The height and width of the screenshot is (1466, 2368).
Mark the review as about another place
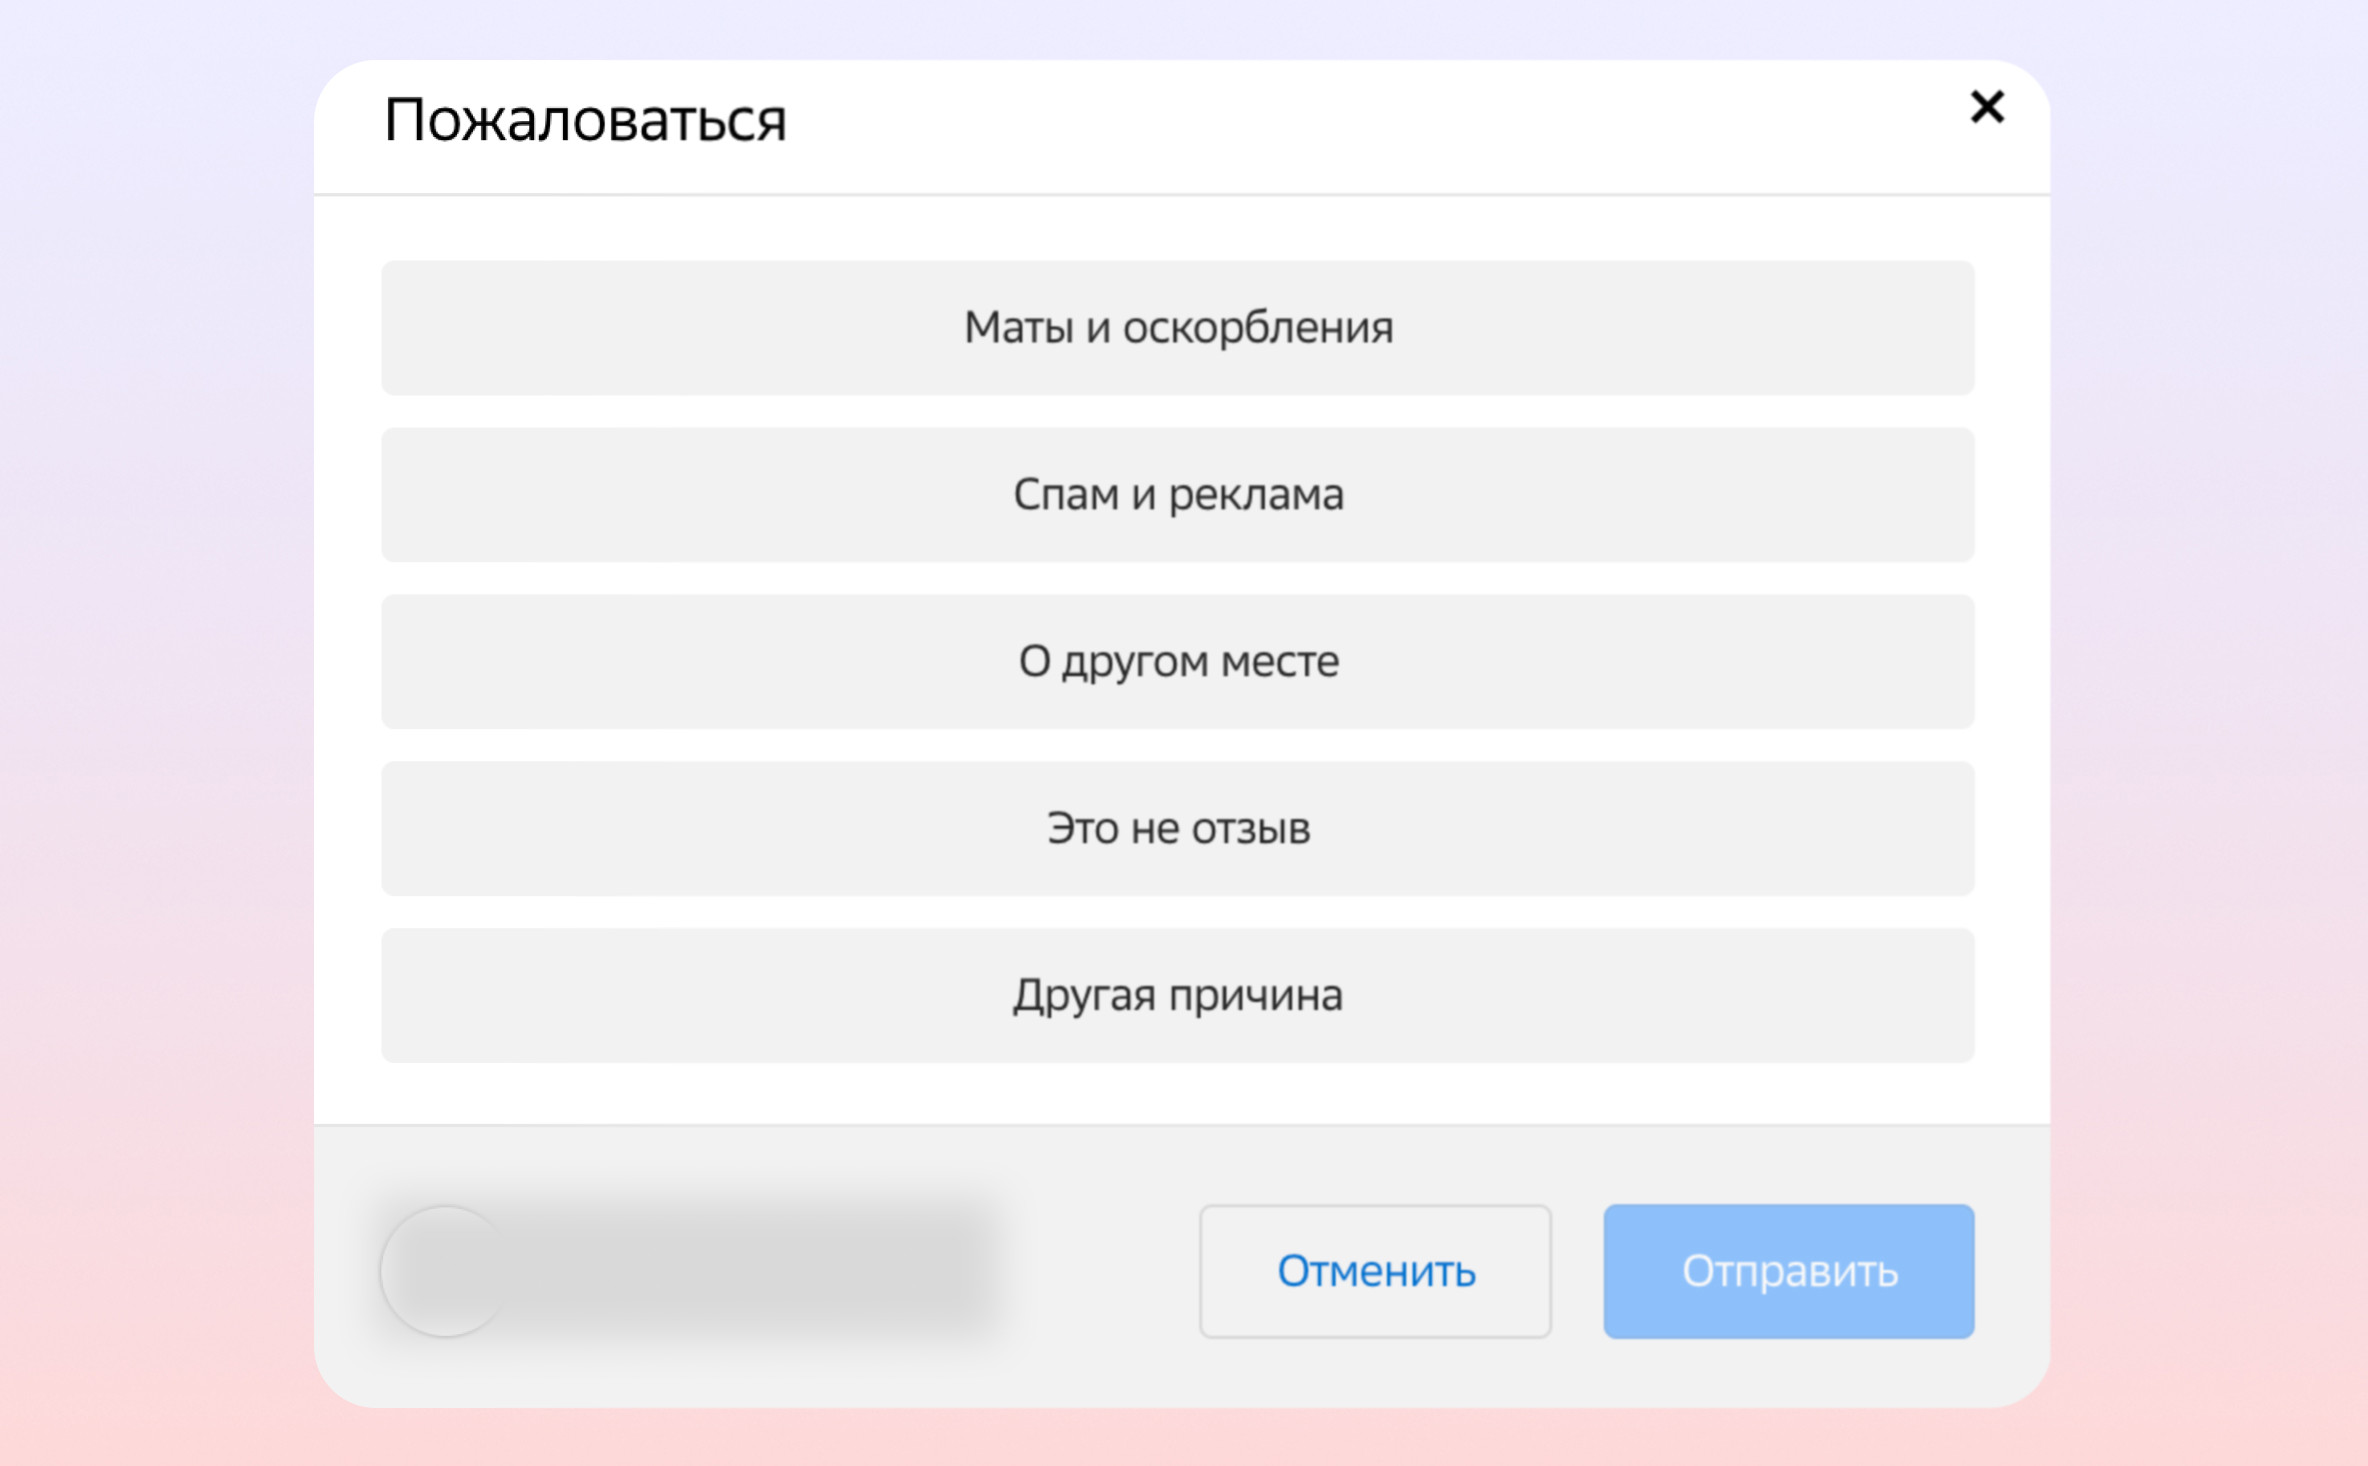[x=1177, y=662]
